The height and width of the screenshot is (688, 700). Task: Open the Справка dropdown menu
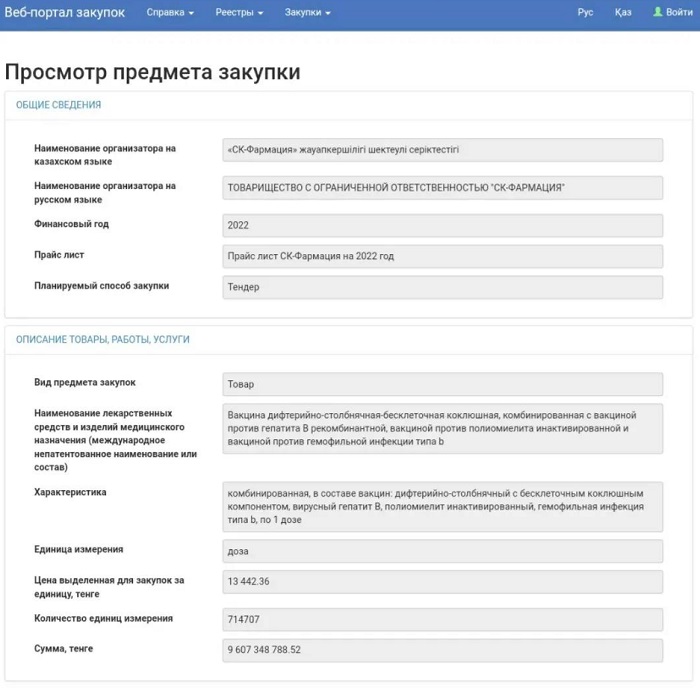pyautogui.click(x=170, y=12)
